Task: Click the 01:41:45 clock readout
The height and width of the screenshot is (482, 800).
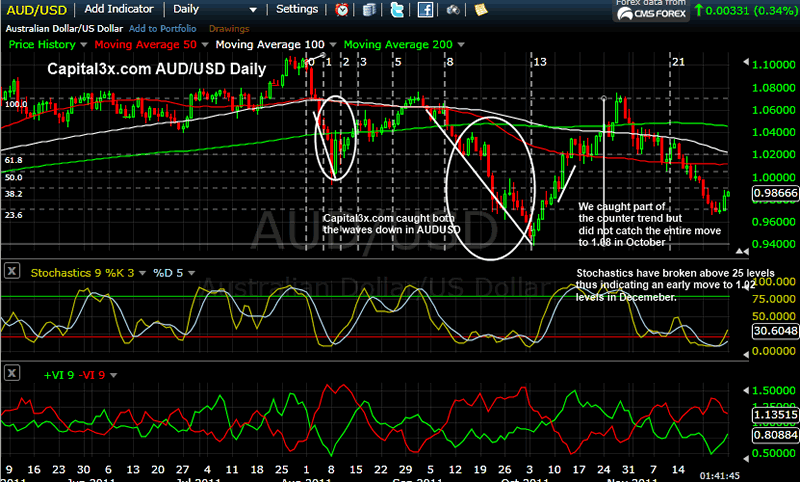Action: tap(719, 476)
